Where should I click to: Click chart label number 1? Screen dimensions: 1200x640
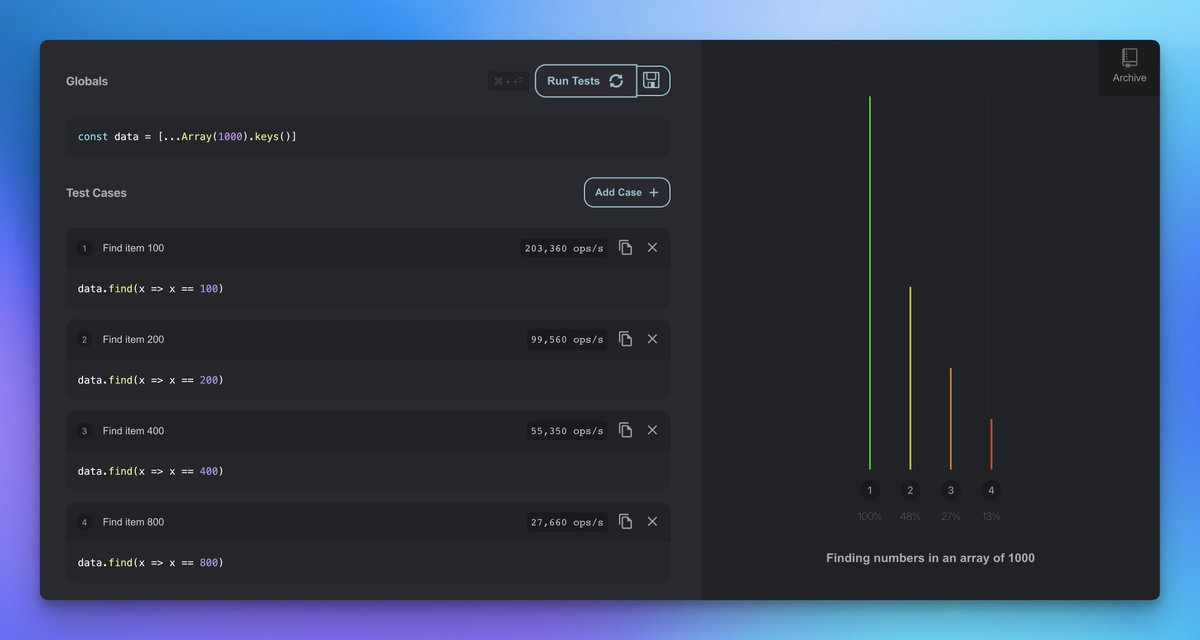coord(870,490)
